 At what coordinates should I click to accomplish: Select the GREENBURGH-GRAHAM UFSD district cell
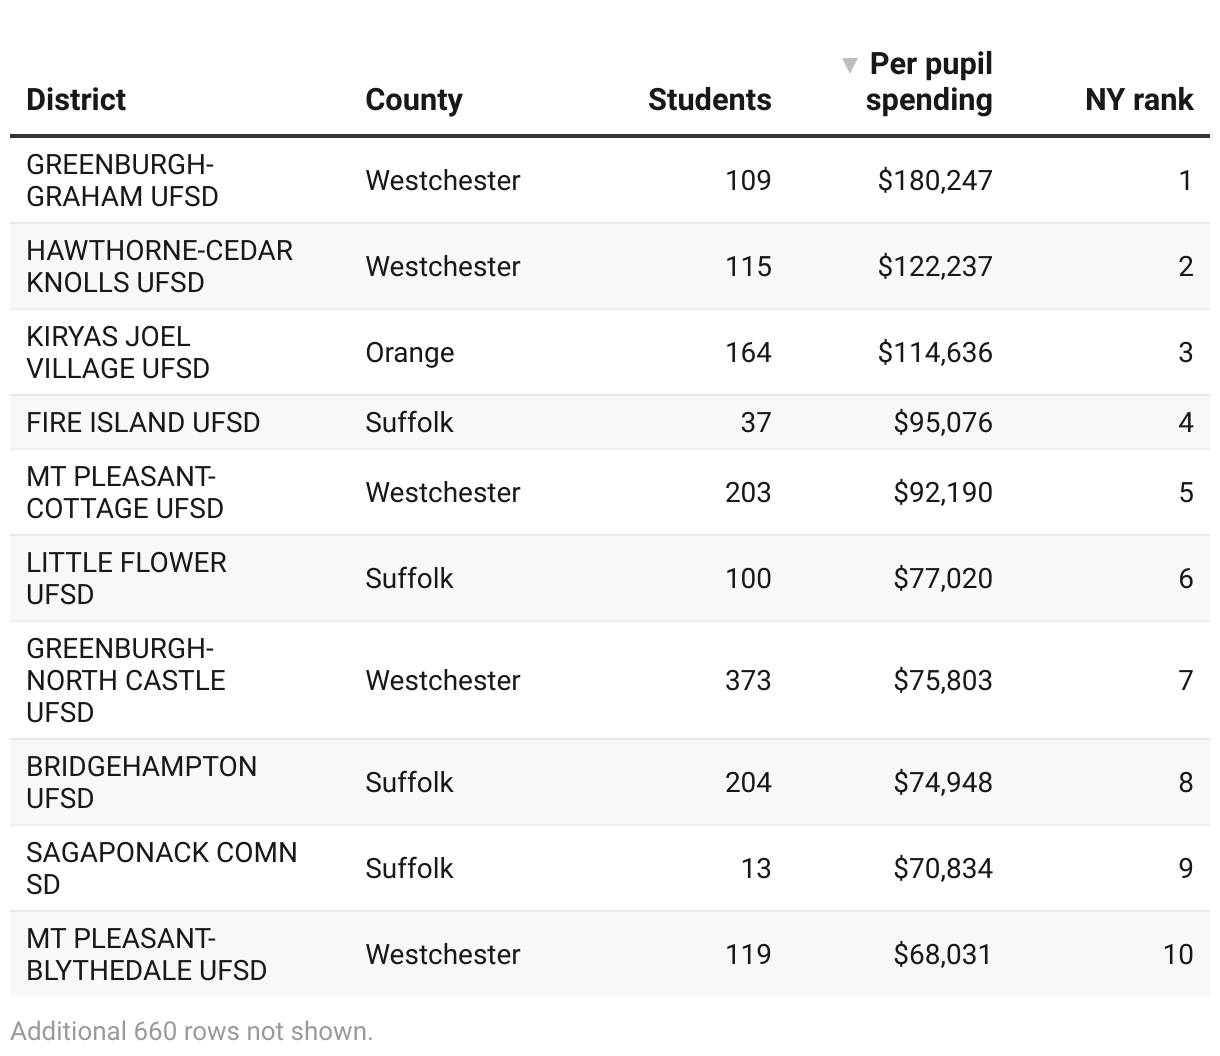122,180
